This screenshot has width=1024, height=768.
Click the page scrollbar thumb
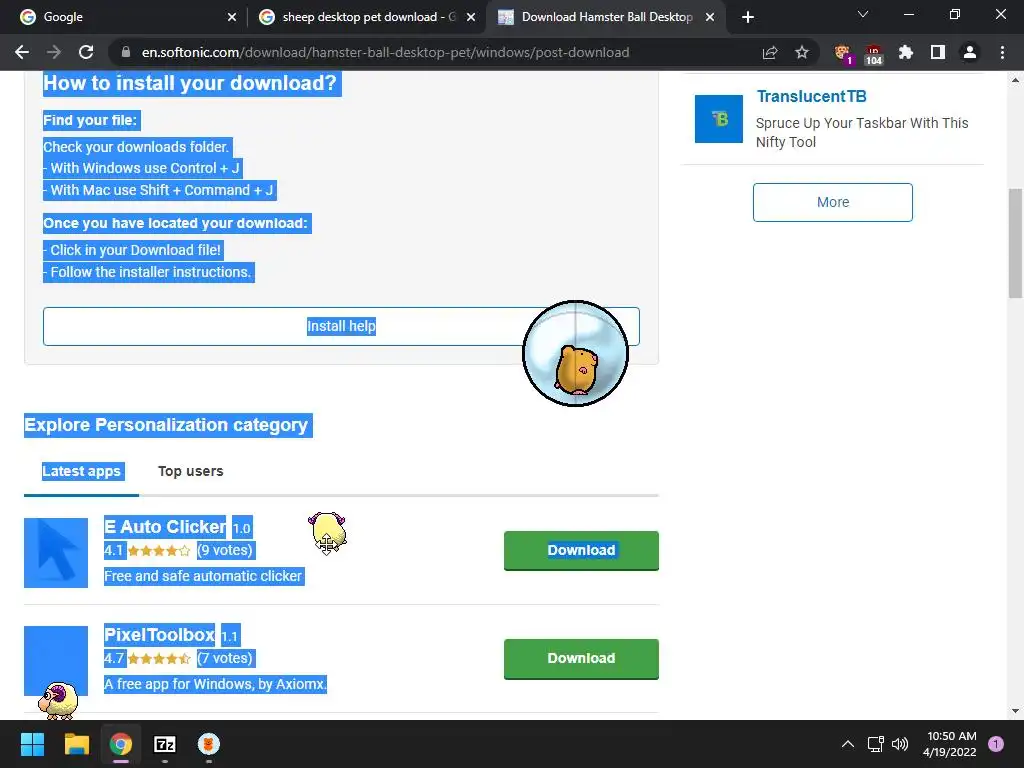pyautogui.click(x=1015, y=243)
